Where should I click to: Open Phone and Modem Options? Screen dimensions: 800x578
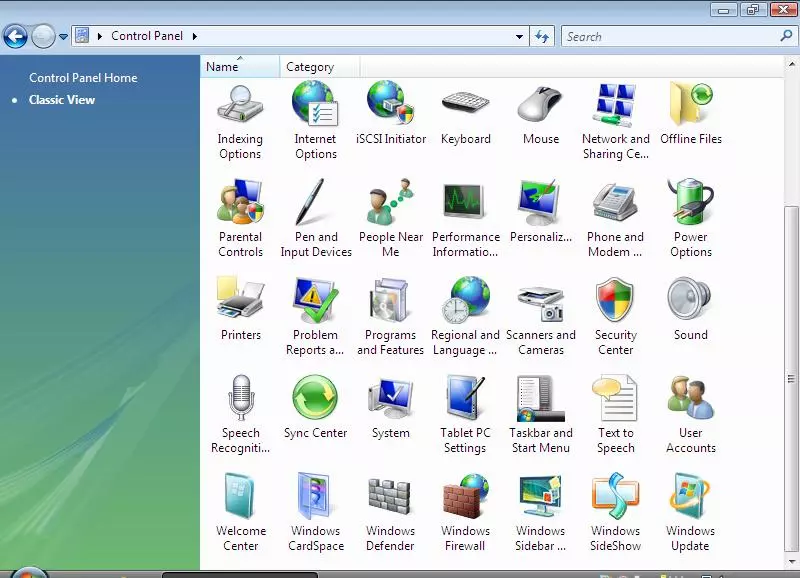tap(615, 219)
